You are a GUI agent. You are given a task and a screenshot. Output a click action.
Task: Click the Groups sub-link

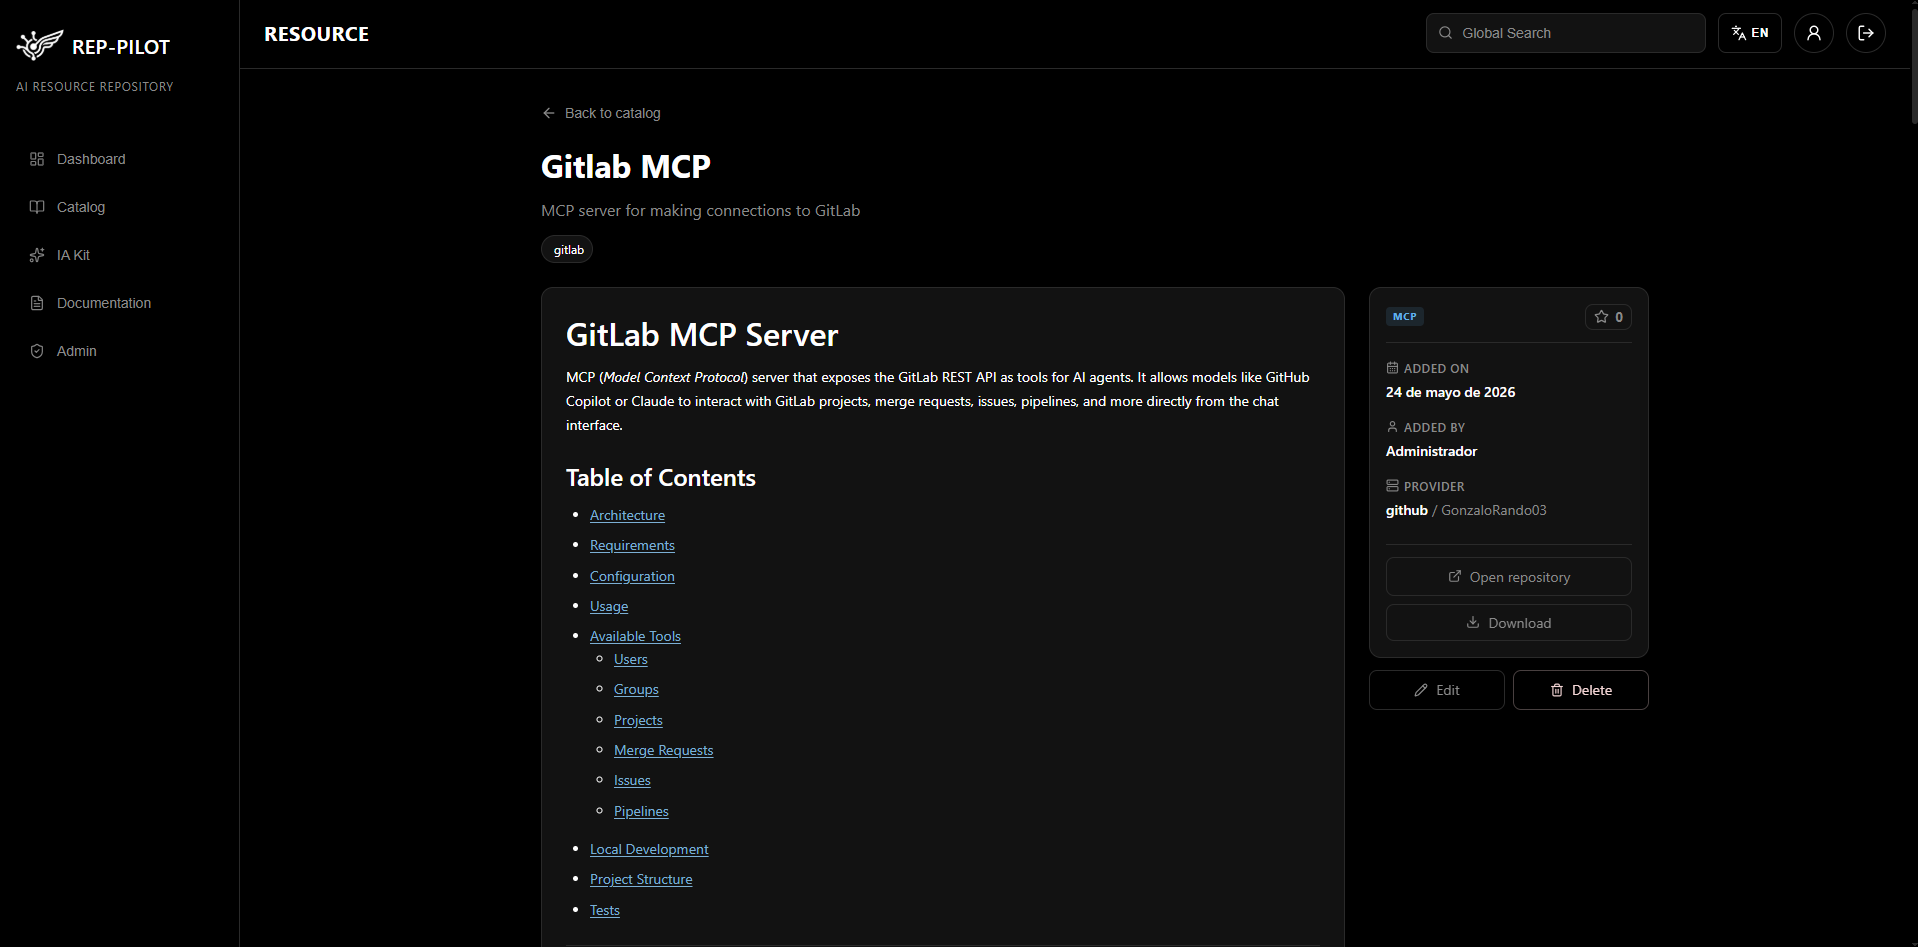636,689
